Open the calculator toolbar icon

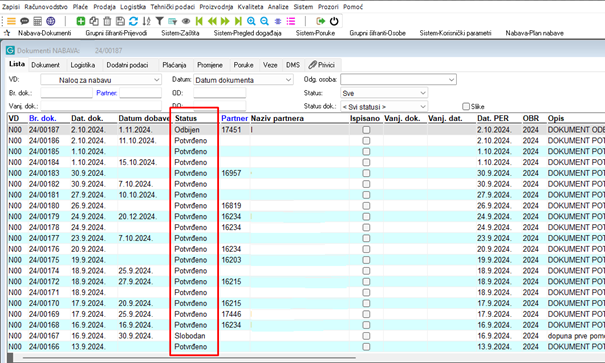[x=37, y=21]
